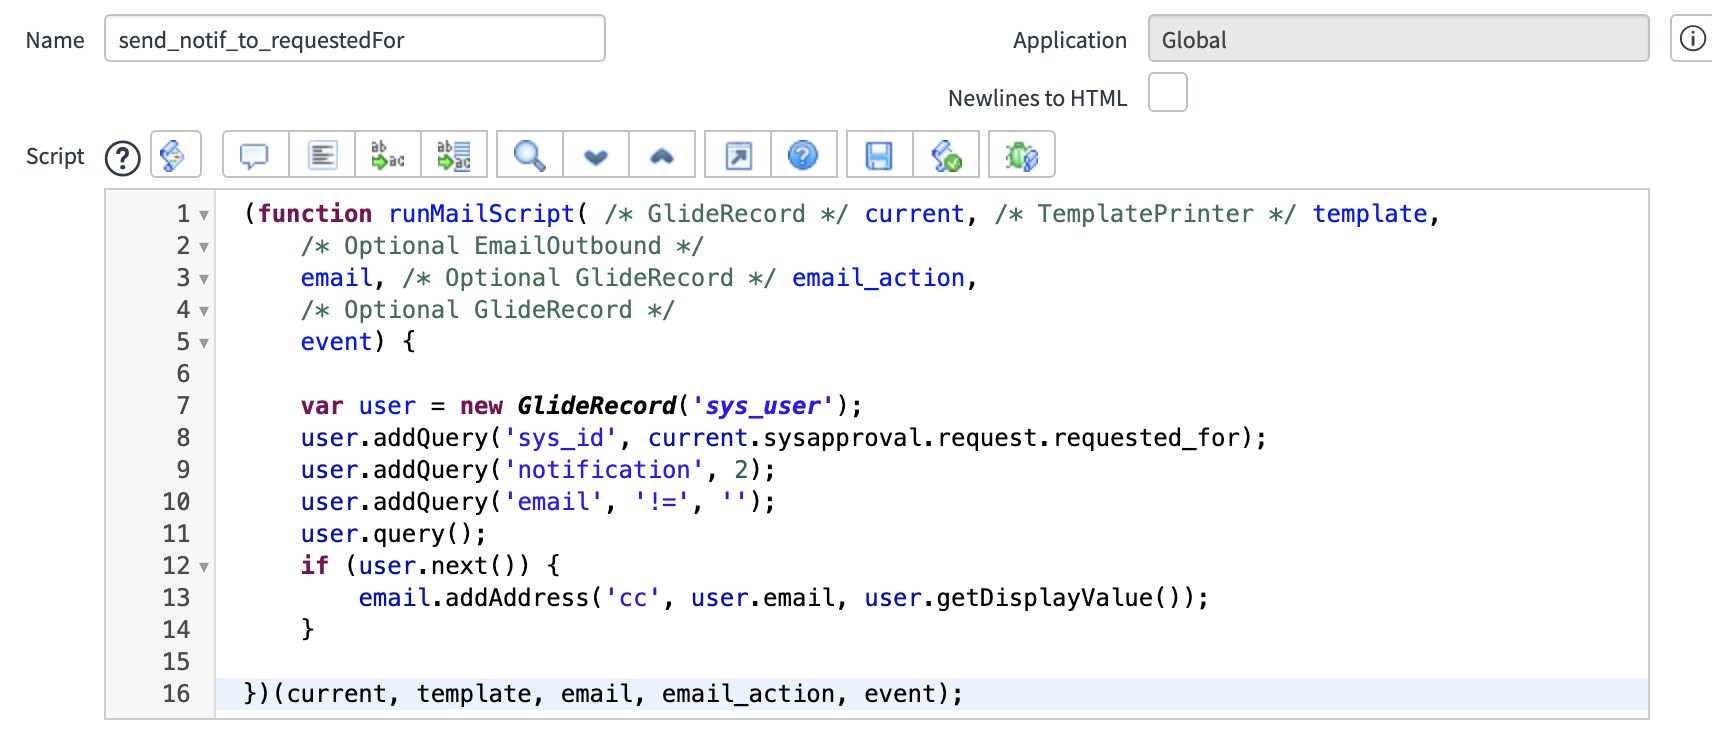Click 'requested_for' on line 8

point(1146,438)
